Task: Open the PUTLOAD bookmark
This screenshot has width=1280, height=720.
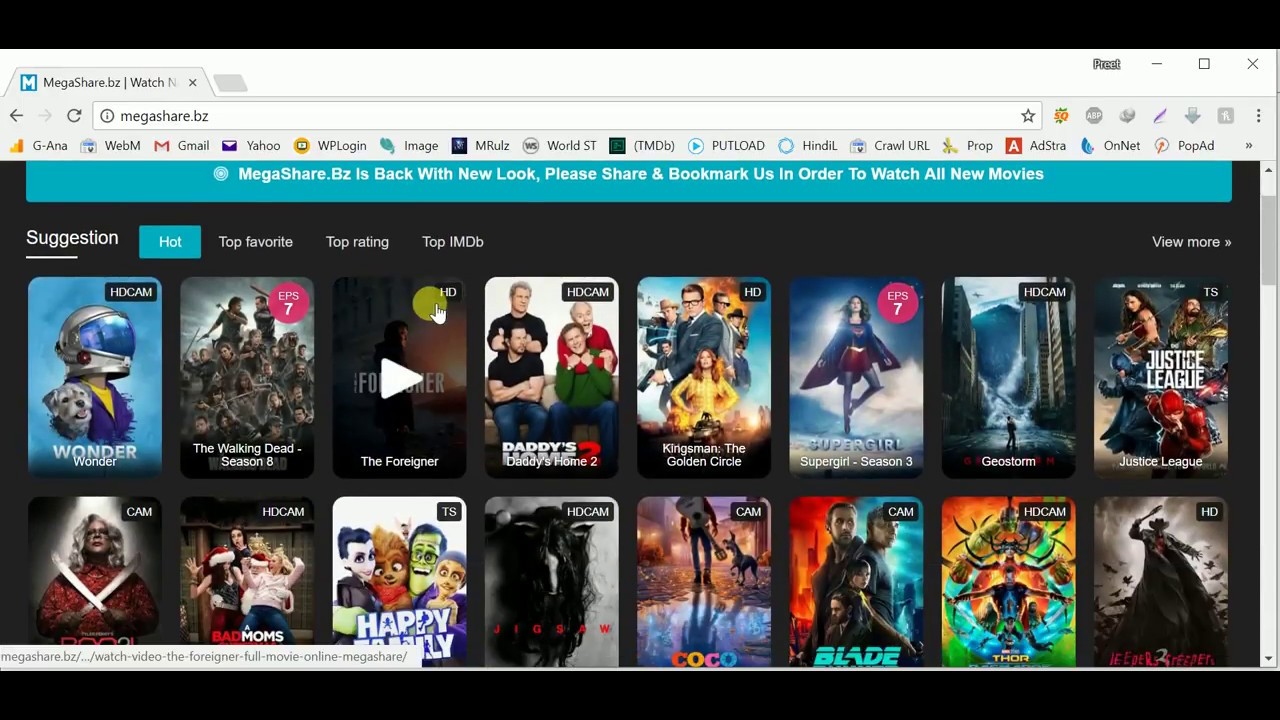Action: (x=726, y=146)
